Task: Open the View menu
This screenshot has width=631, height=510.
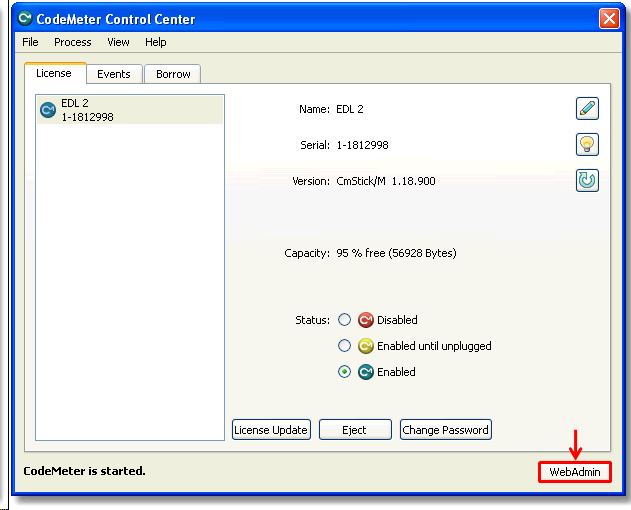Action: click(118, 42)
